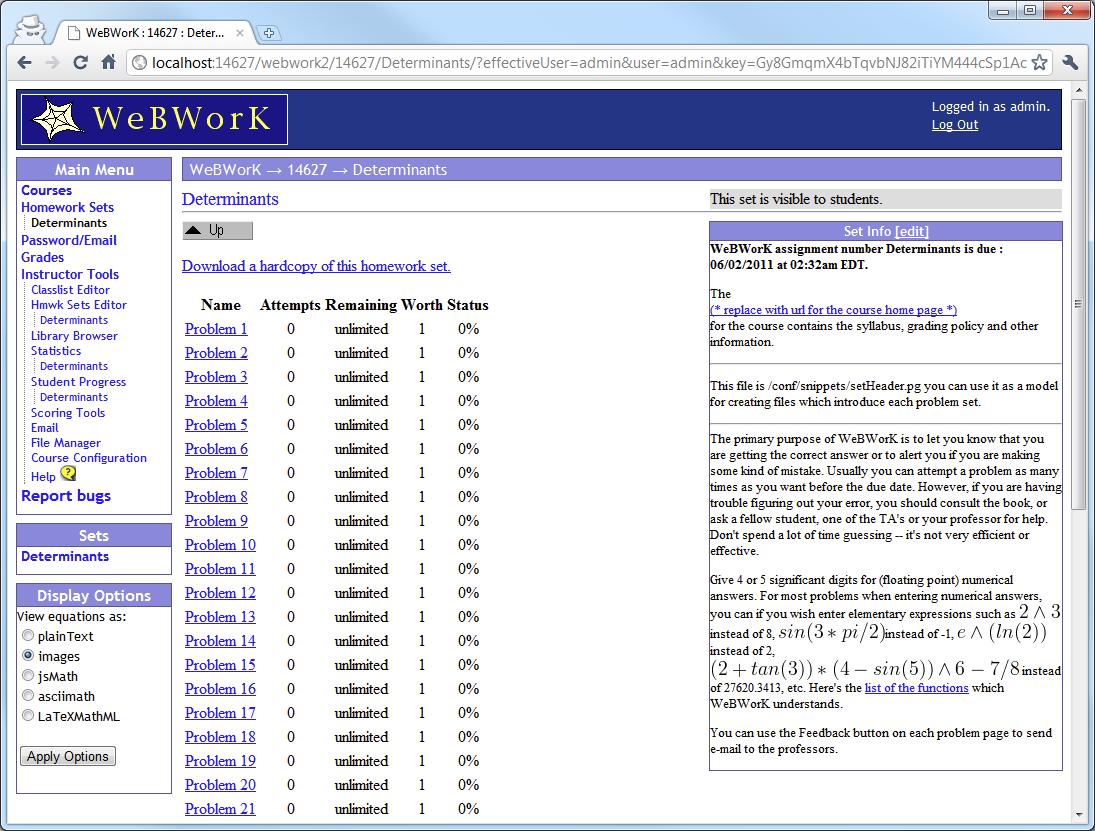
Task: Open Determinants in the Sets panel
Action: click(65, 557)
